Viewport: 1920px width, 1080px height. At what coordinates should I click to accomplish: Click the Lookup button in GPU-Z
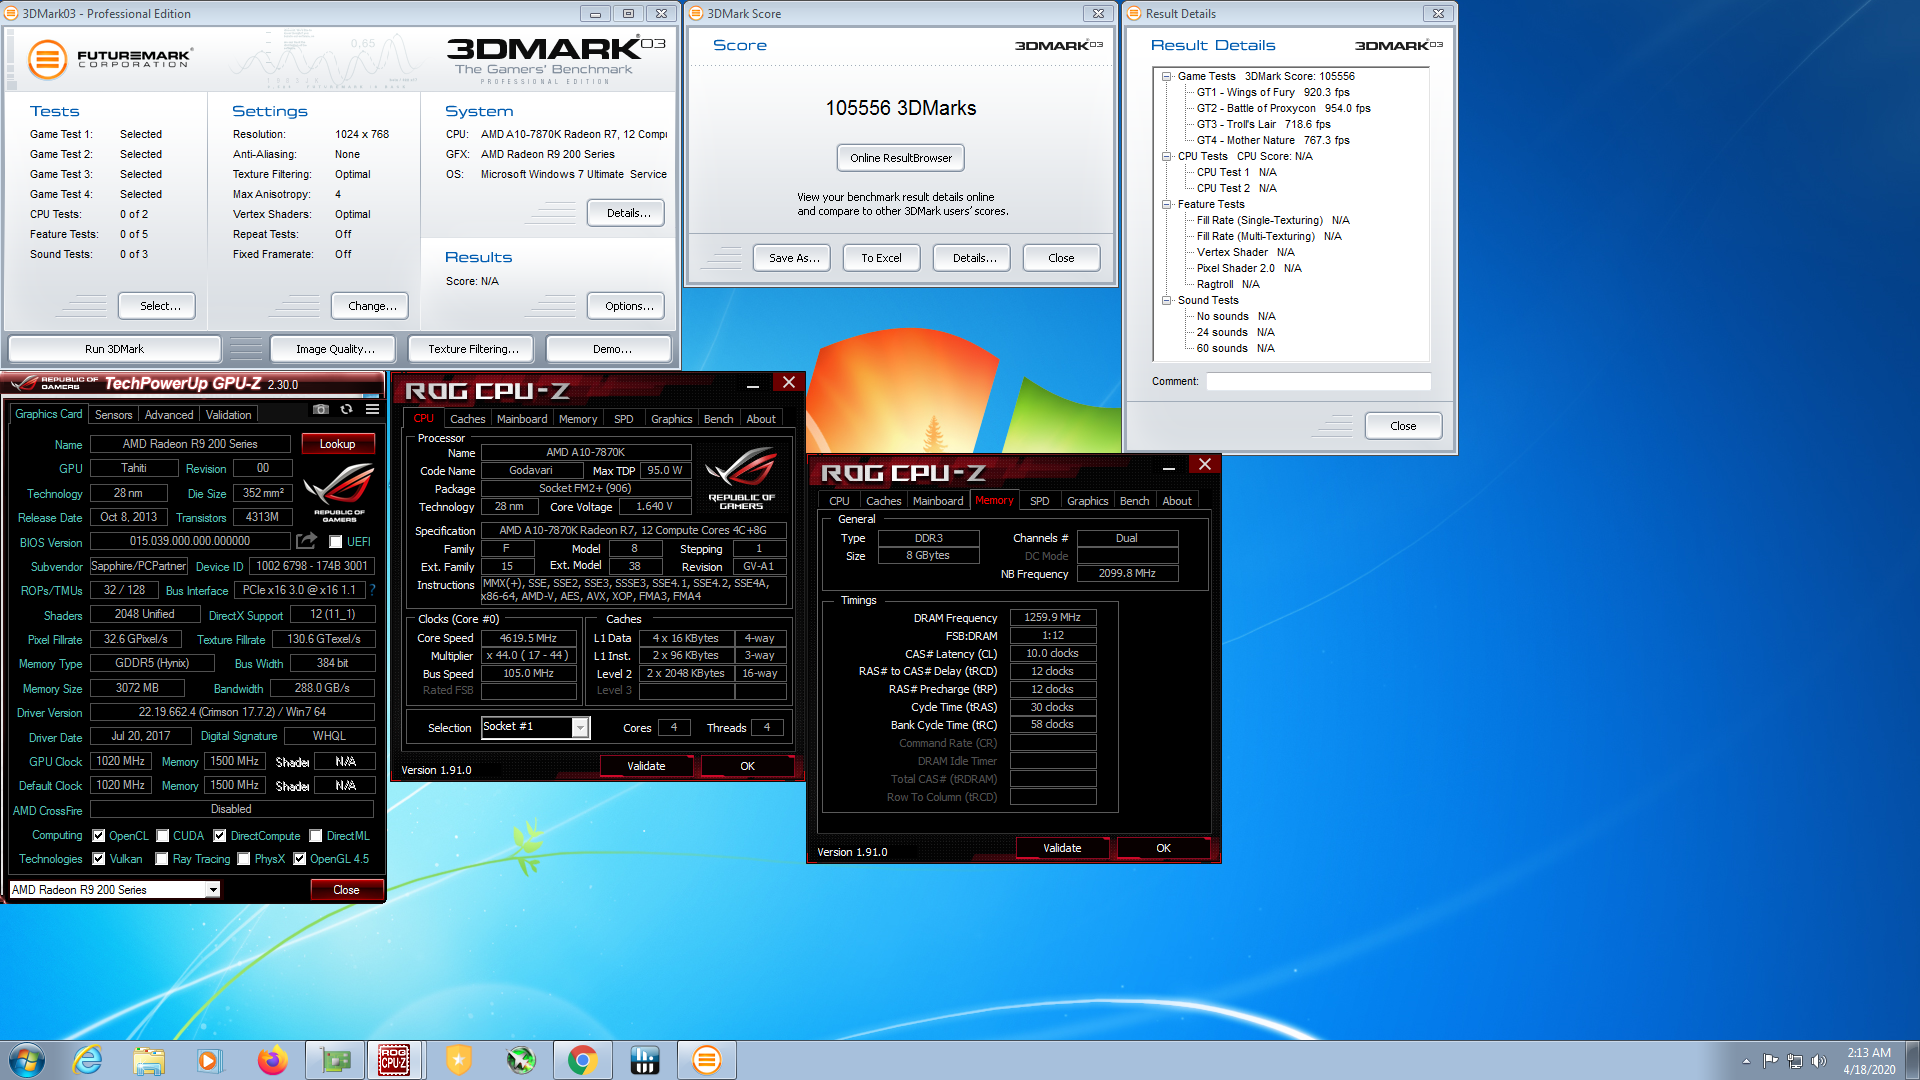337,444
